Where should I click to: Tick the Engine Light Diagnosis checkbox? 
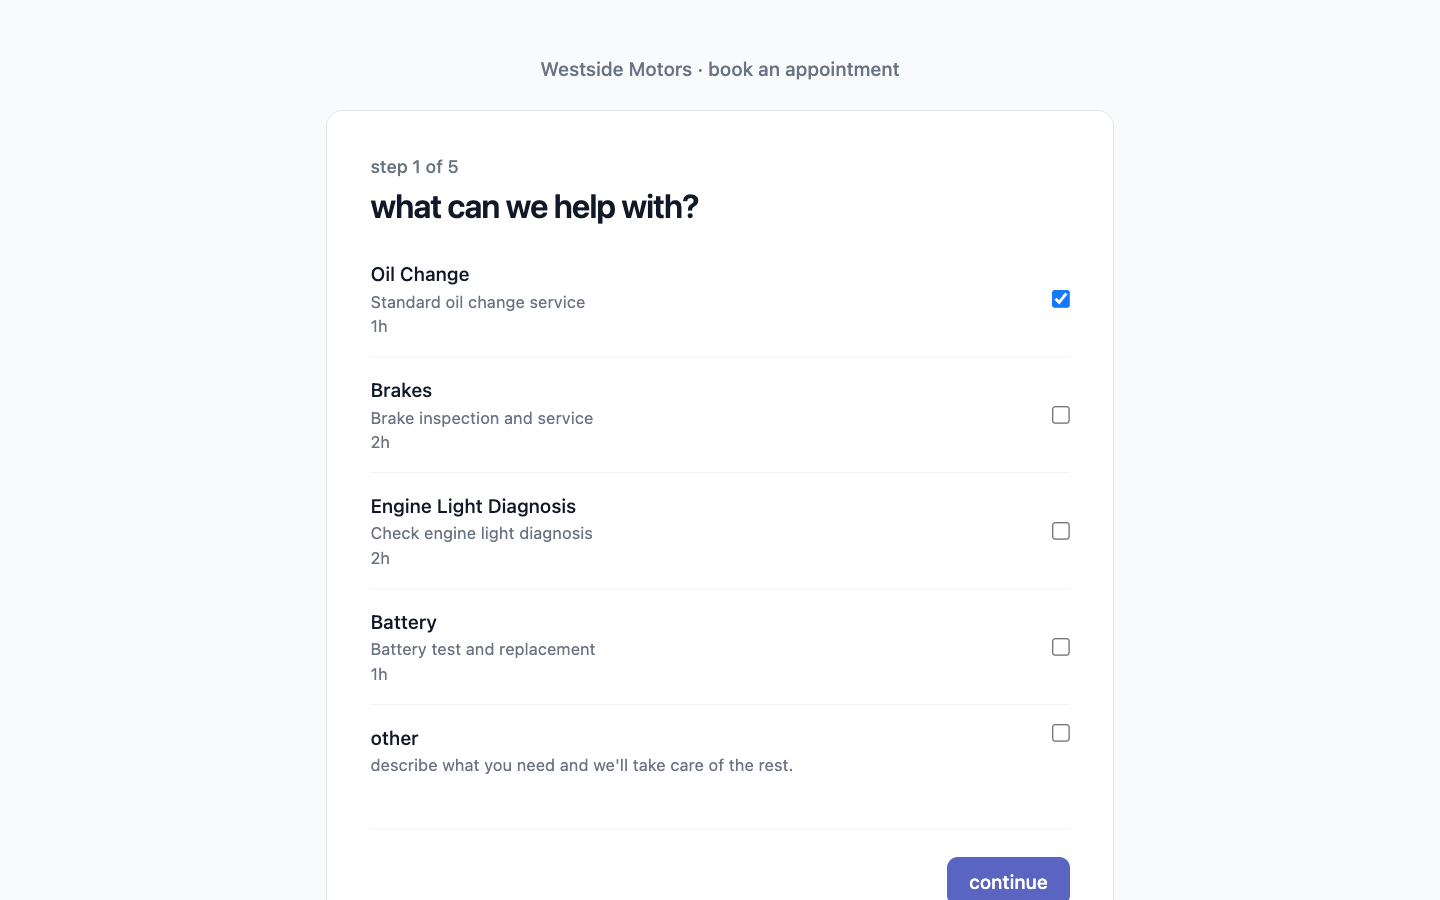tap(1061, 531)
